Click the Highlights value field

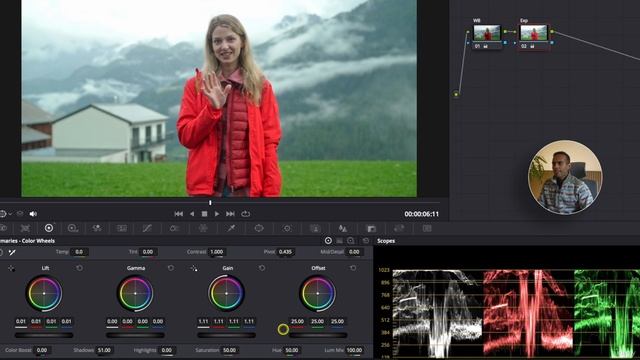pos(167,350)
